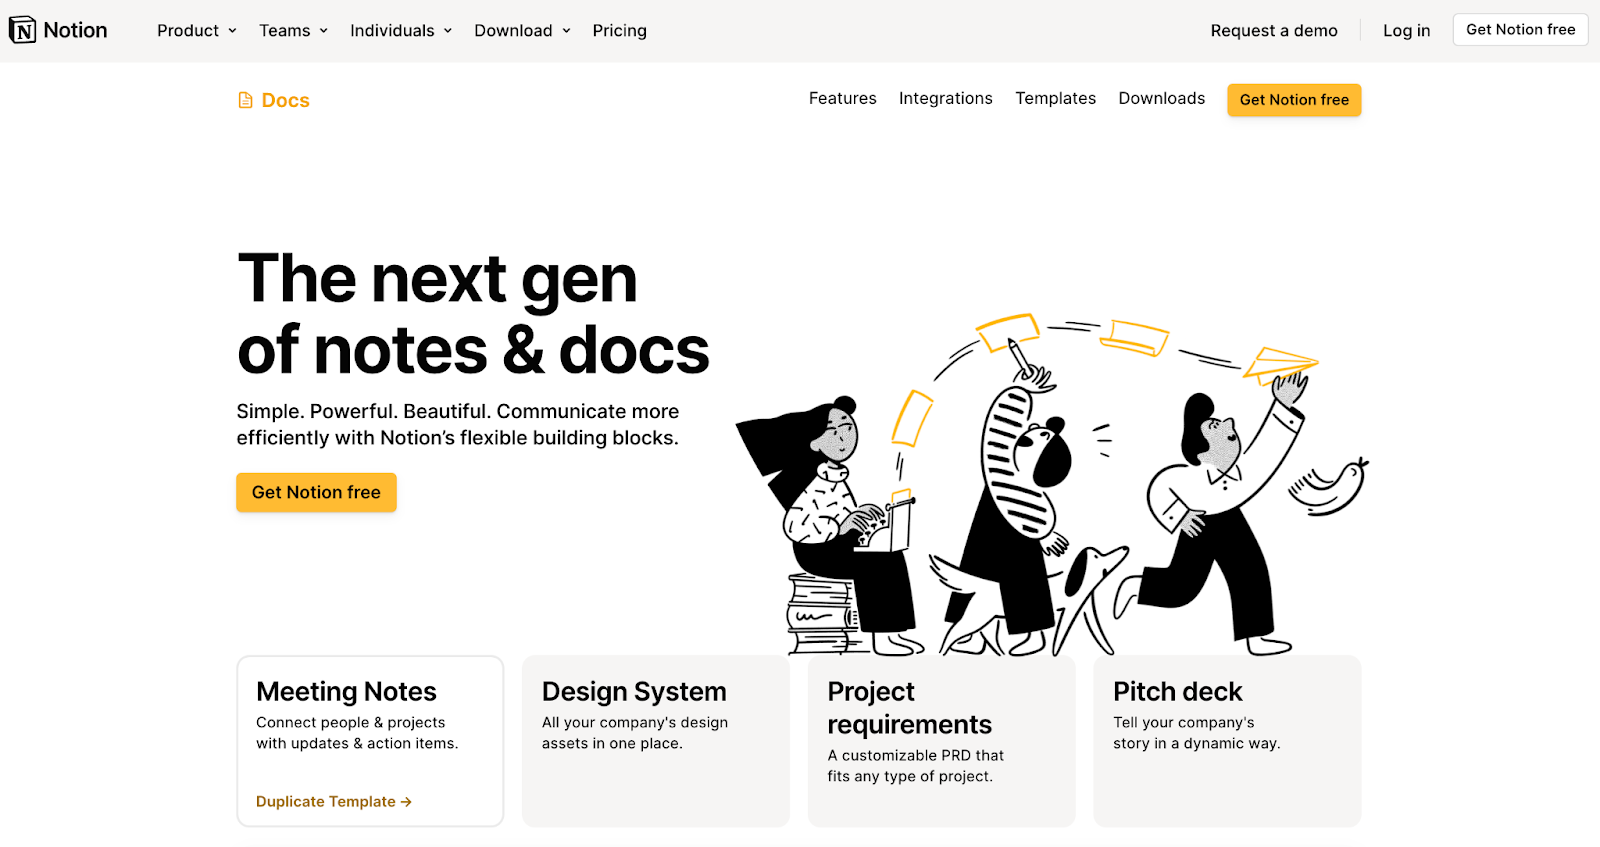Click 'A customizable PRD that' description text
The width and height of the screenshot is (1600, 847).
tap(916, 766)
